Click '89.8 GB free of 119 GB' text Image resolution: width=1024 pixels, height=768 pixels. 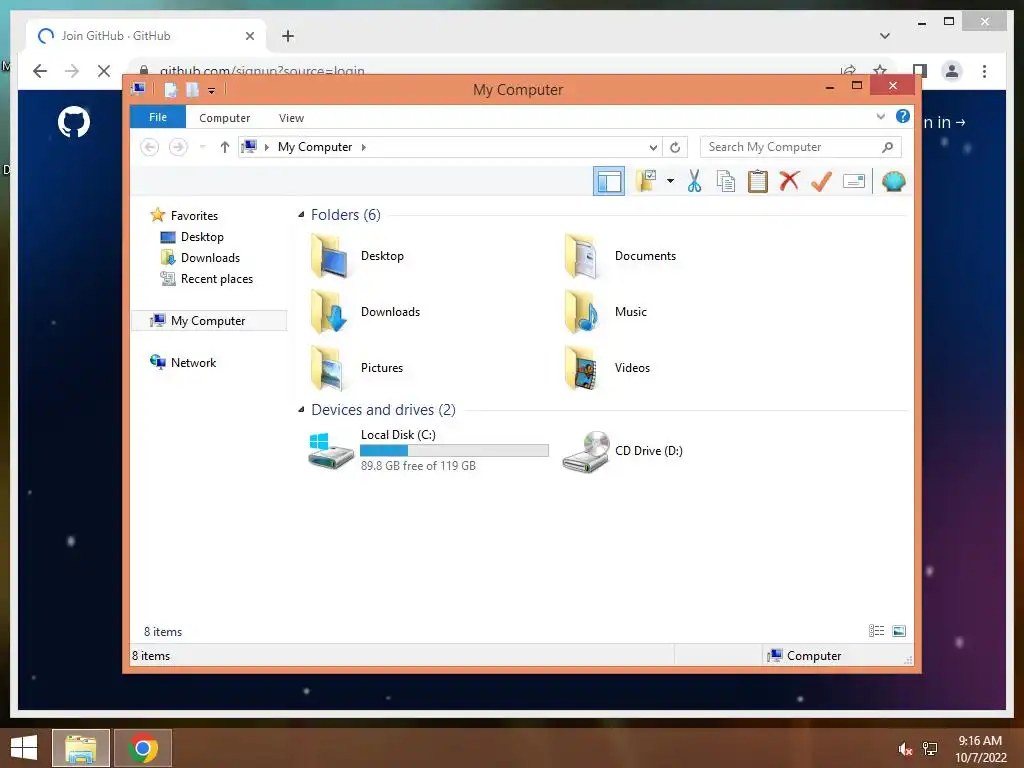tap(418, 466)
